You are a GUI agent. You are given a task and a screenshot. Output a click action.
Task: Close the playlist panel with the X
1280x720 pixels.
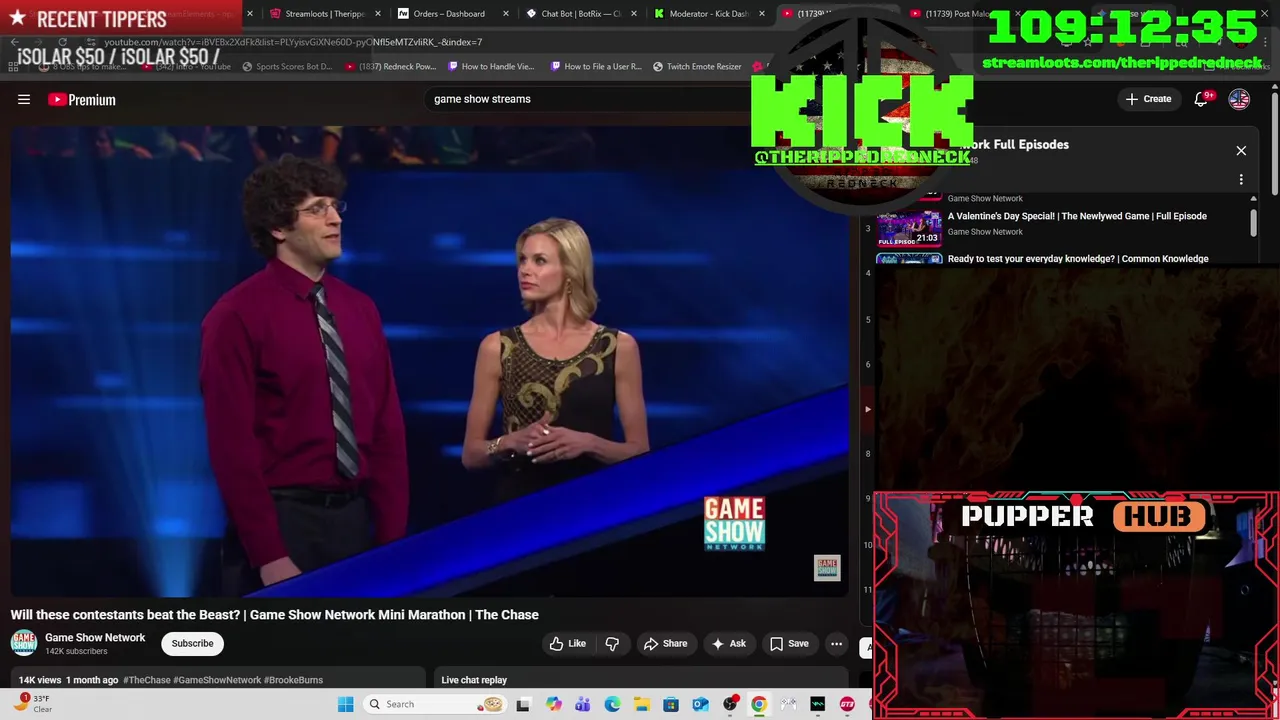click(x=1241, y=151)
